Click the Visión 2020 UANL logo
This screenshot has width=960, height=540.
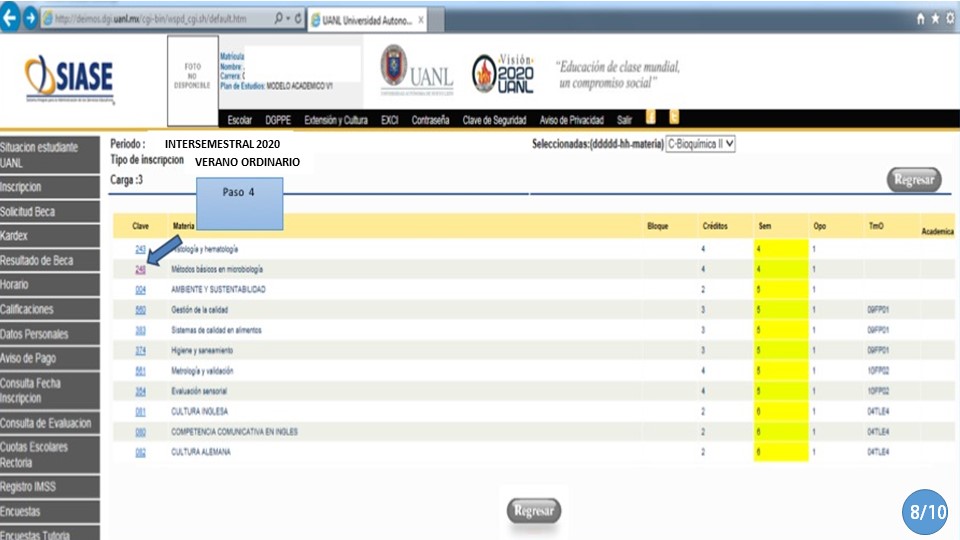pos(503,73)
